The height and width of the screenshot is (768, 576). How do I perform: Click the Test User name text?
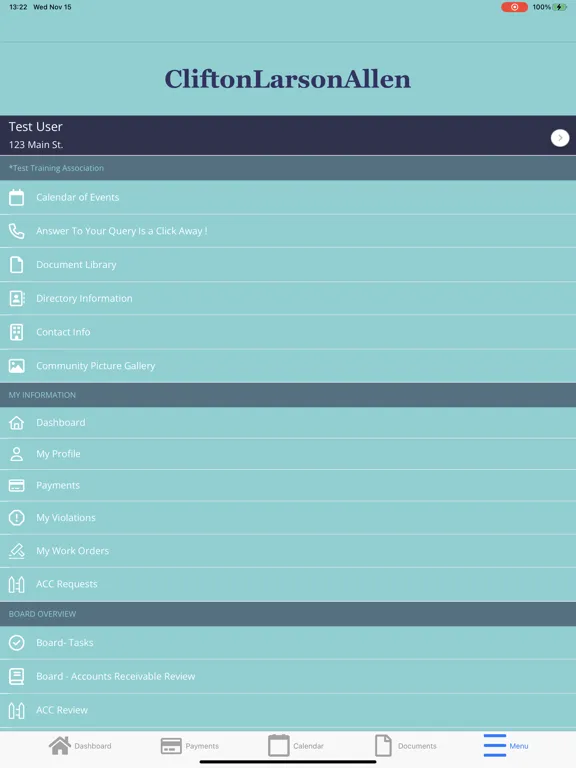(36, 127)
